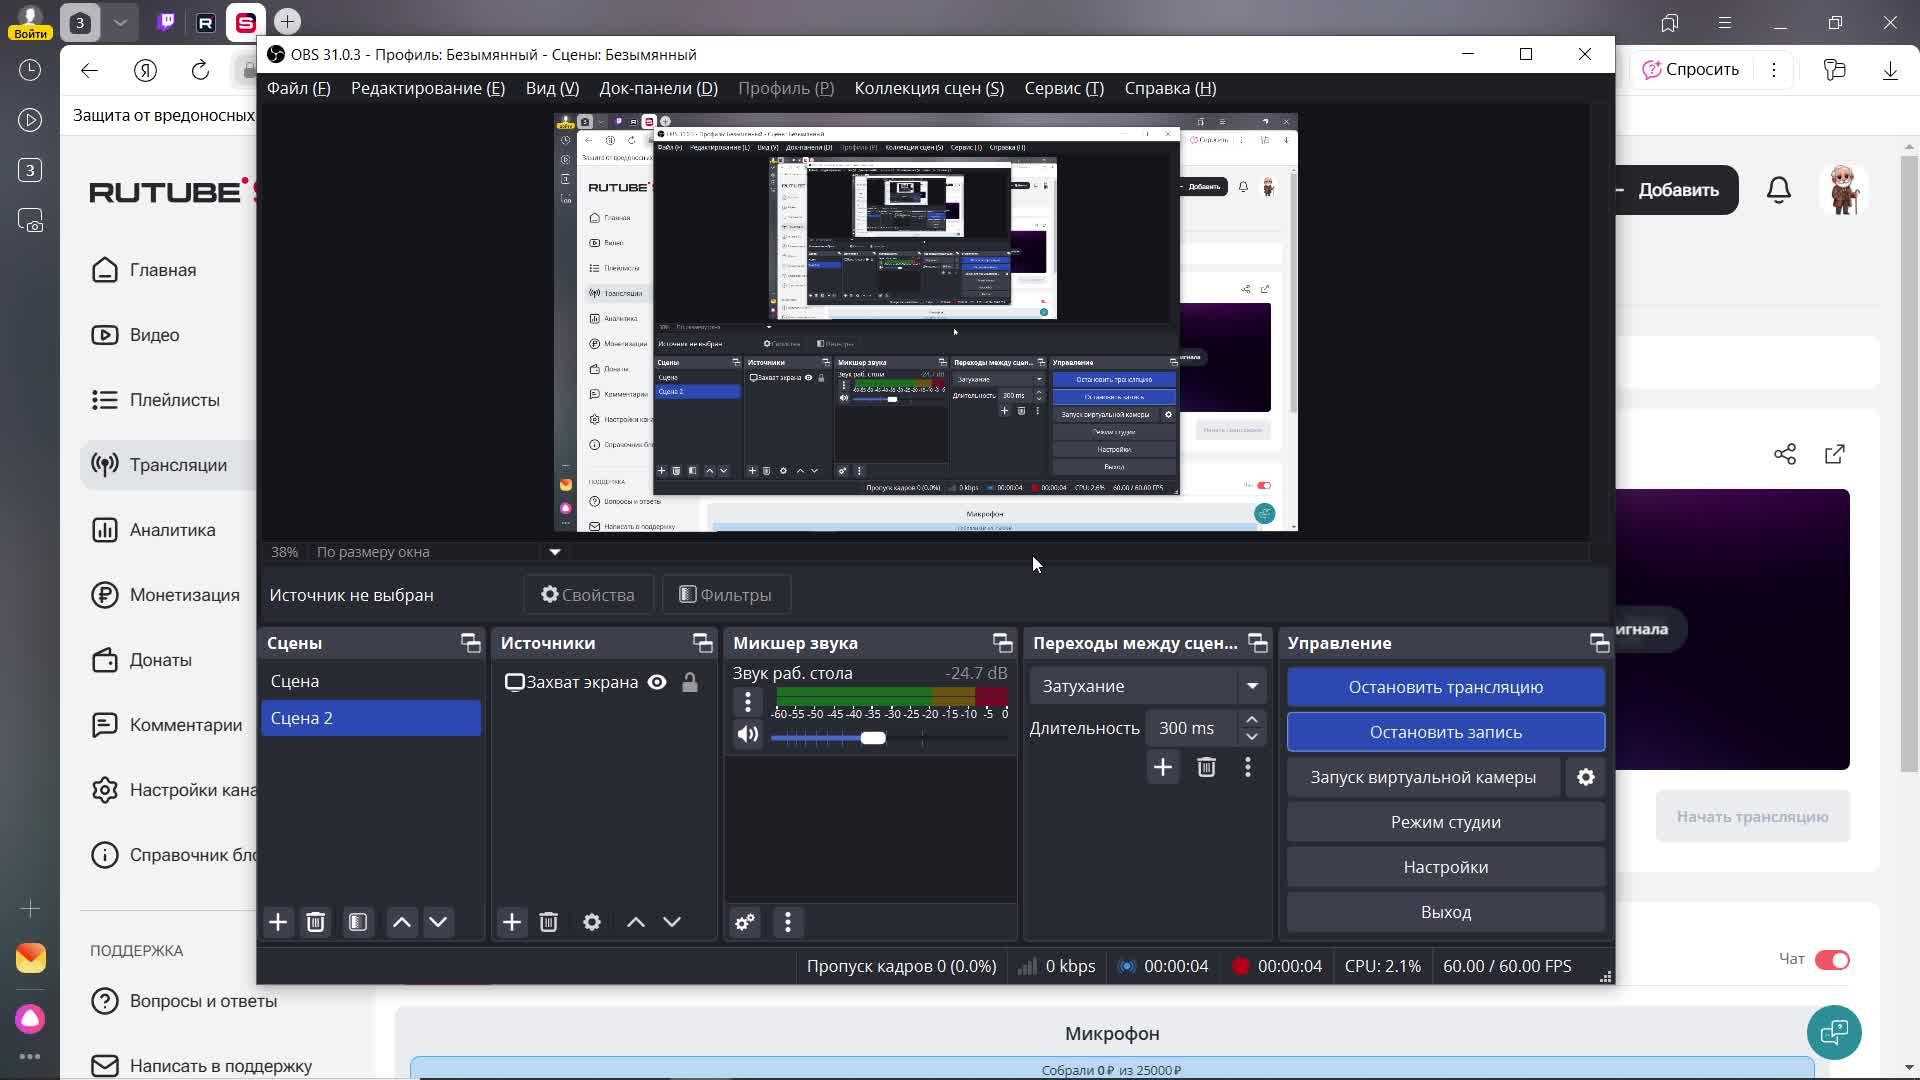Viewport: 1920px width, 1080px height.
Task: Mute Звук раб. стола speaker
Action: [748, 735]
